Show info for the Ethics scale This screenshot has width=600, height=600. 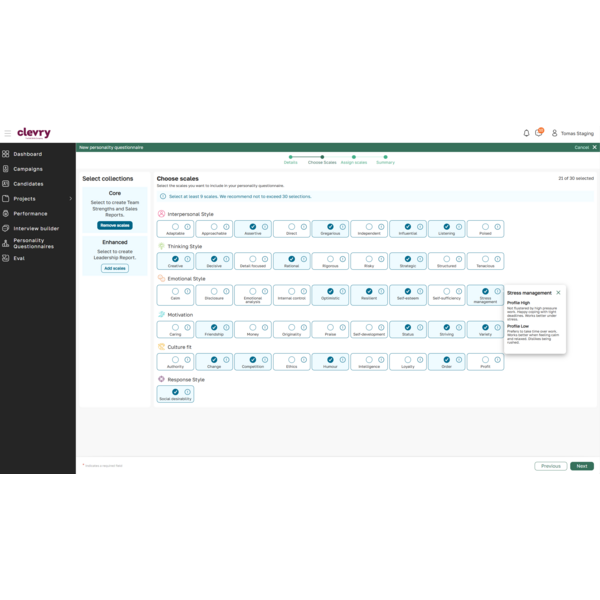click(x=304, y=360)
